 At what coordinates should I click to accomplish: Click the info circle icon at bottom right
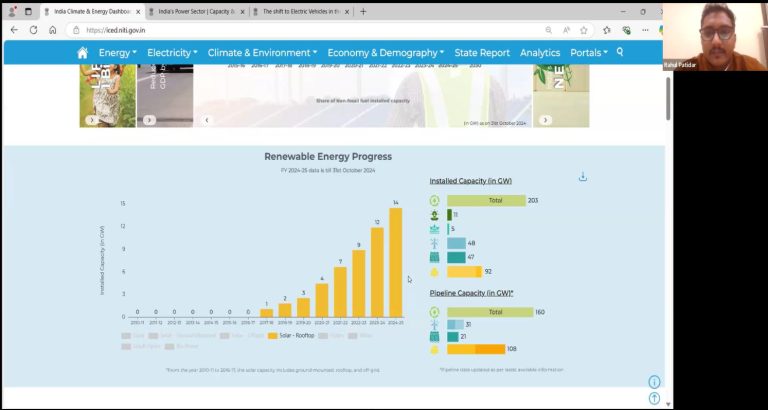click(x=654, y=382)
